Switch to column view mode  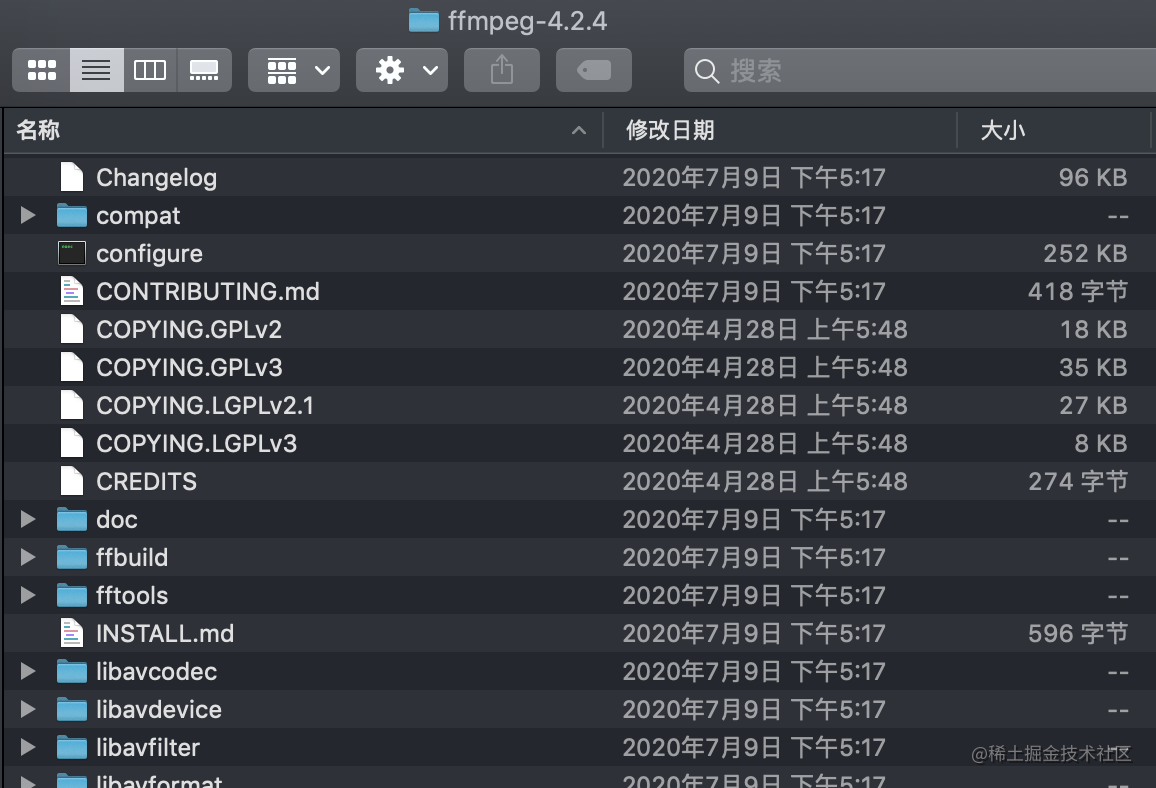click(x=150, y=70)
